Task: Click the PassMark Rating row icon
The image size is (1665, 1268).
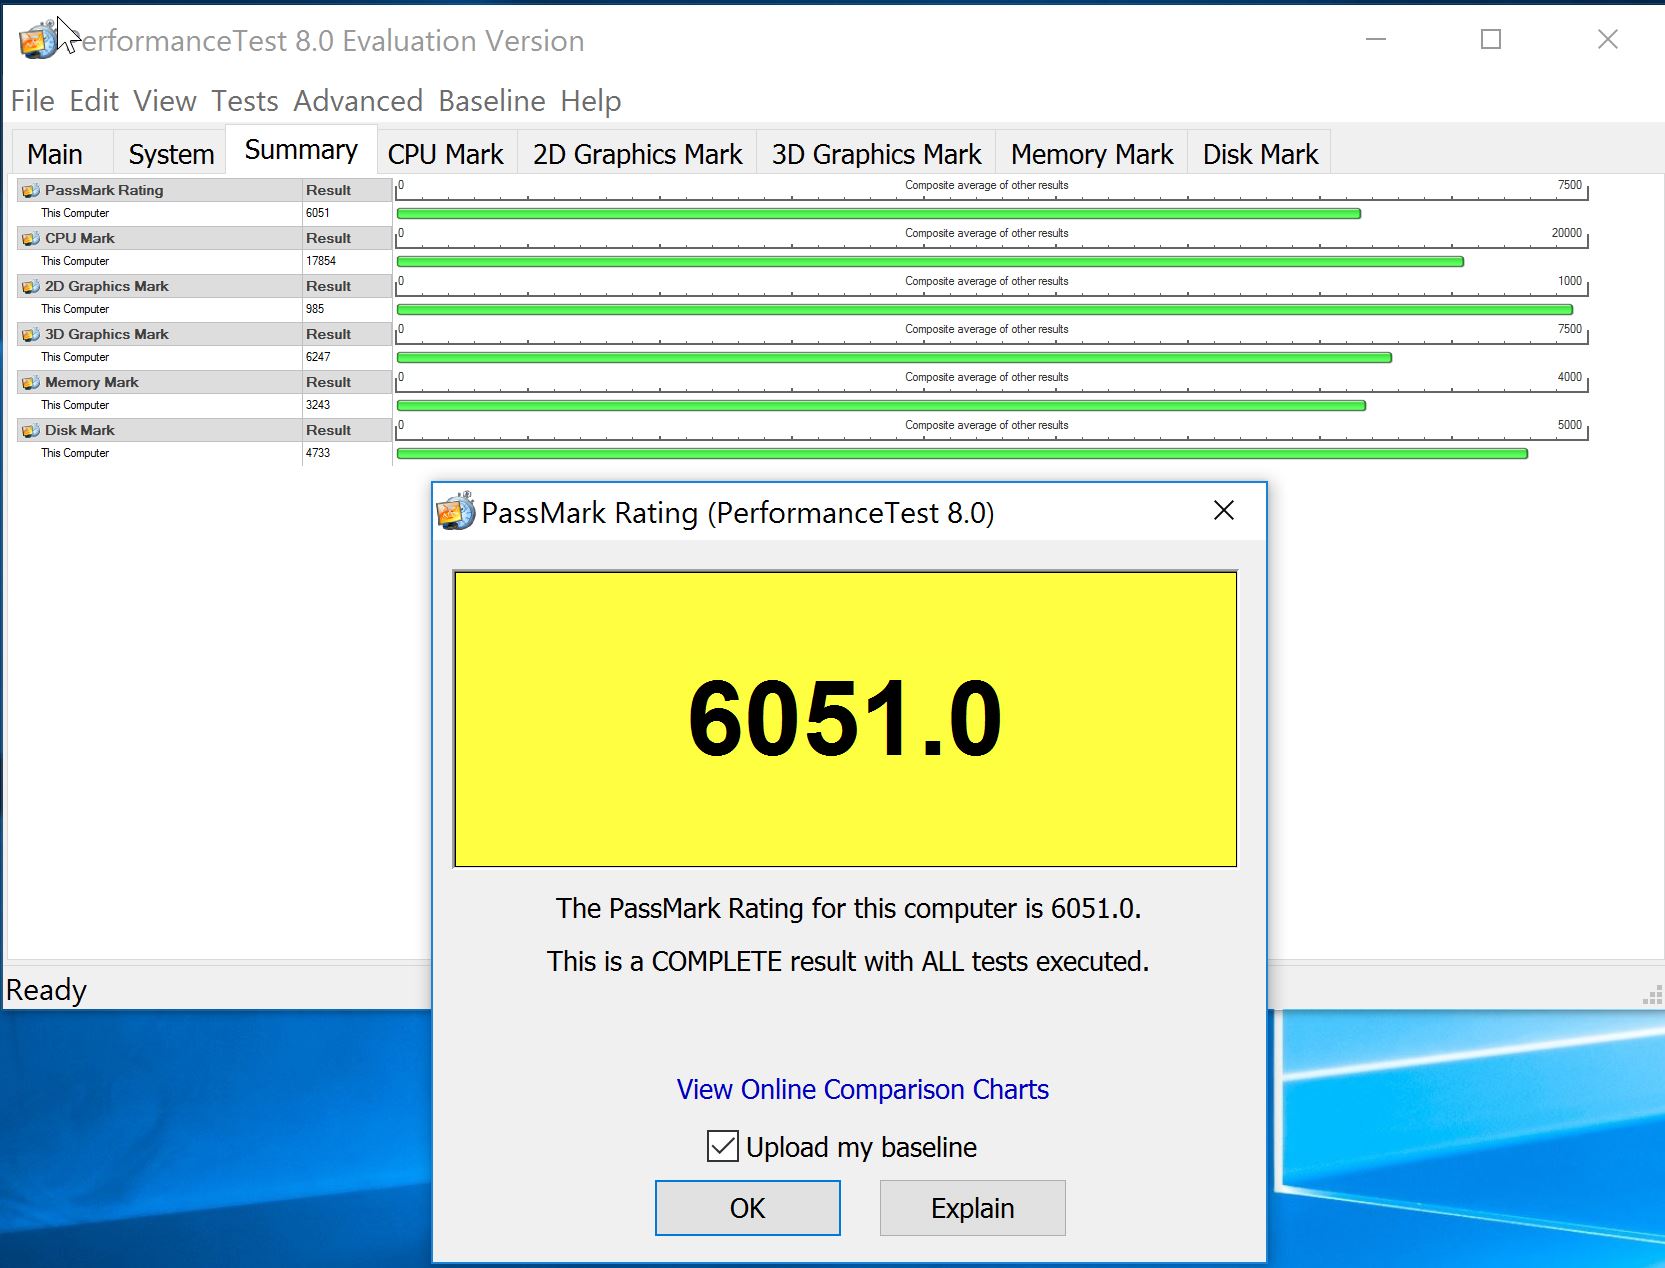Action: pyautogui.click(x=31, y=190)
